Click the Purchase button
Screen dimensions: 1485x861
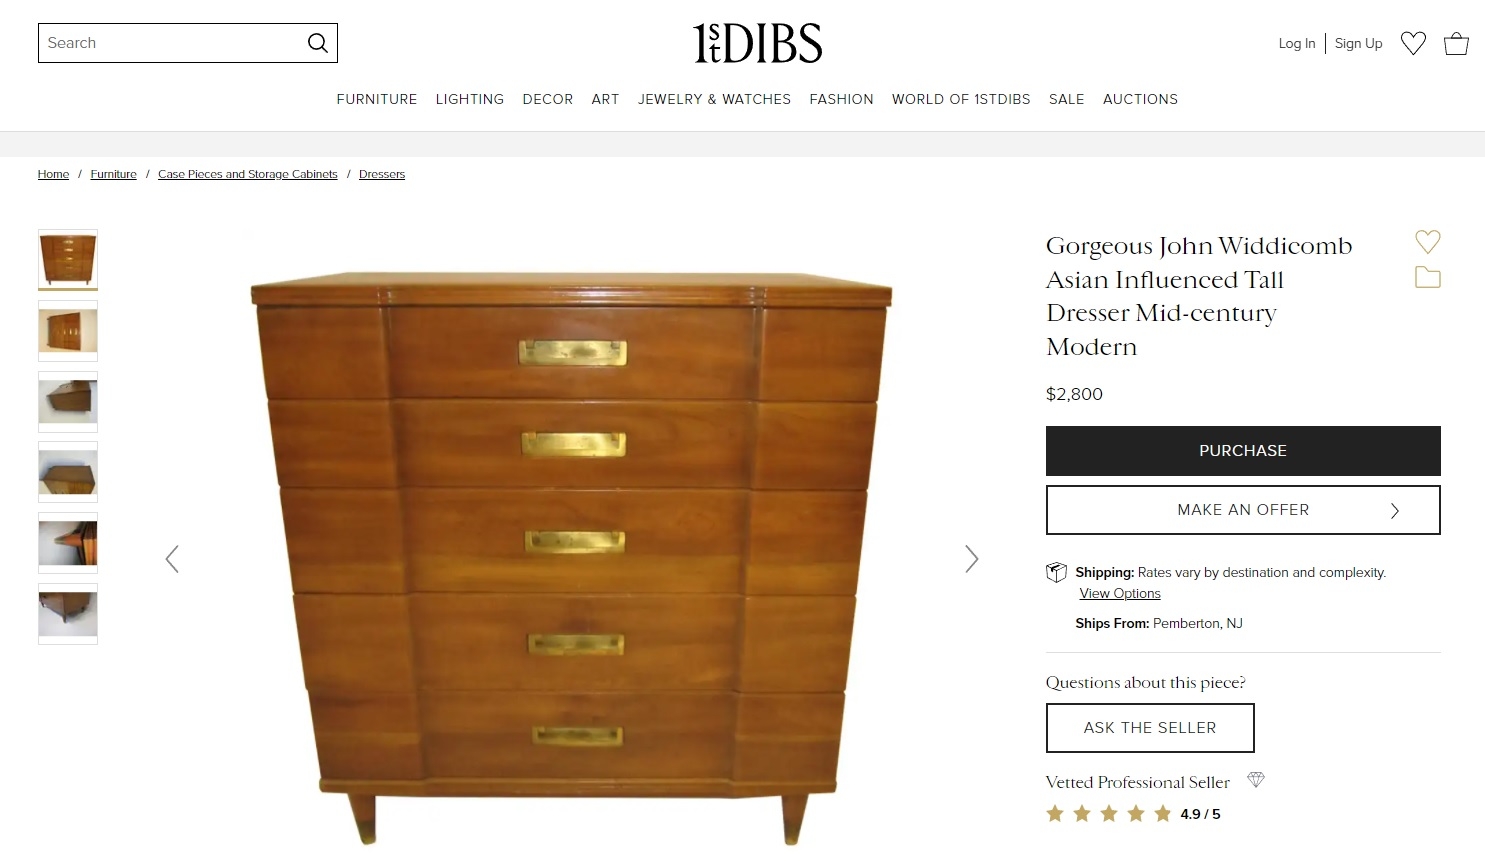point(1243,451)
